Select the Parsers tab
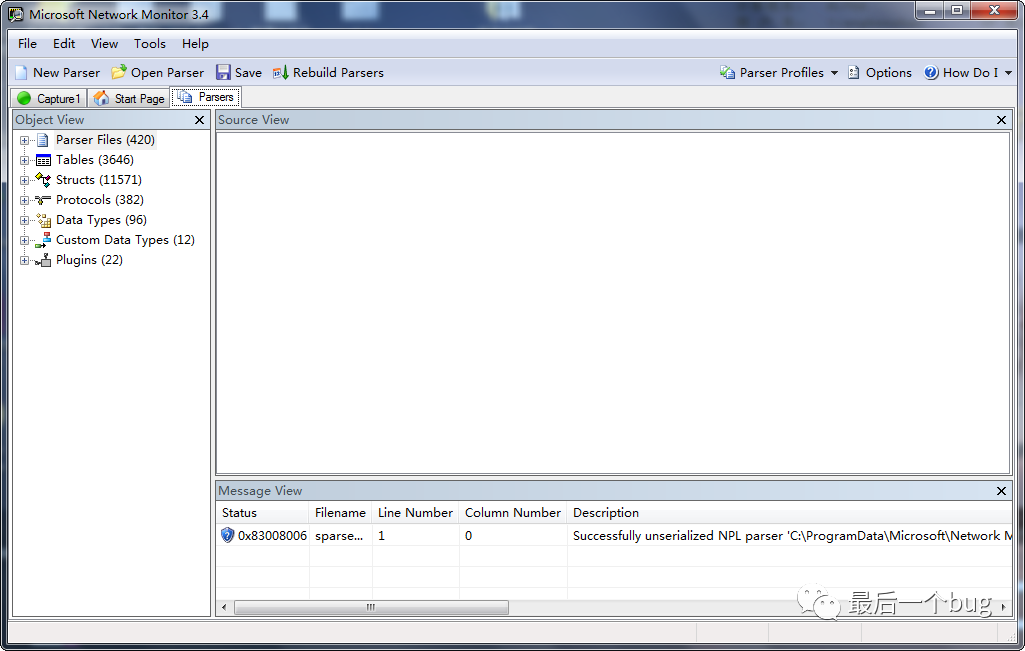Screen dimensions: 1025x651 tap(206, 97)
